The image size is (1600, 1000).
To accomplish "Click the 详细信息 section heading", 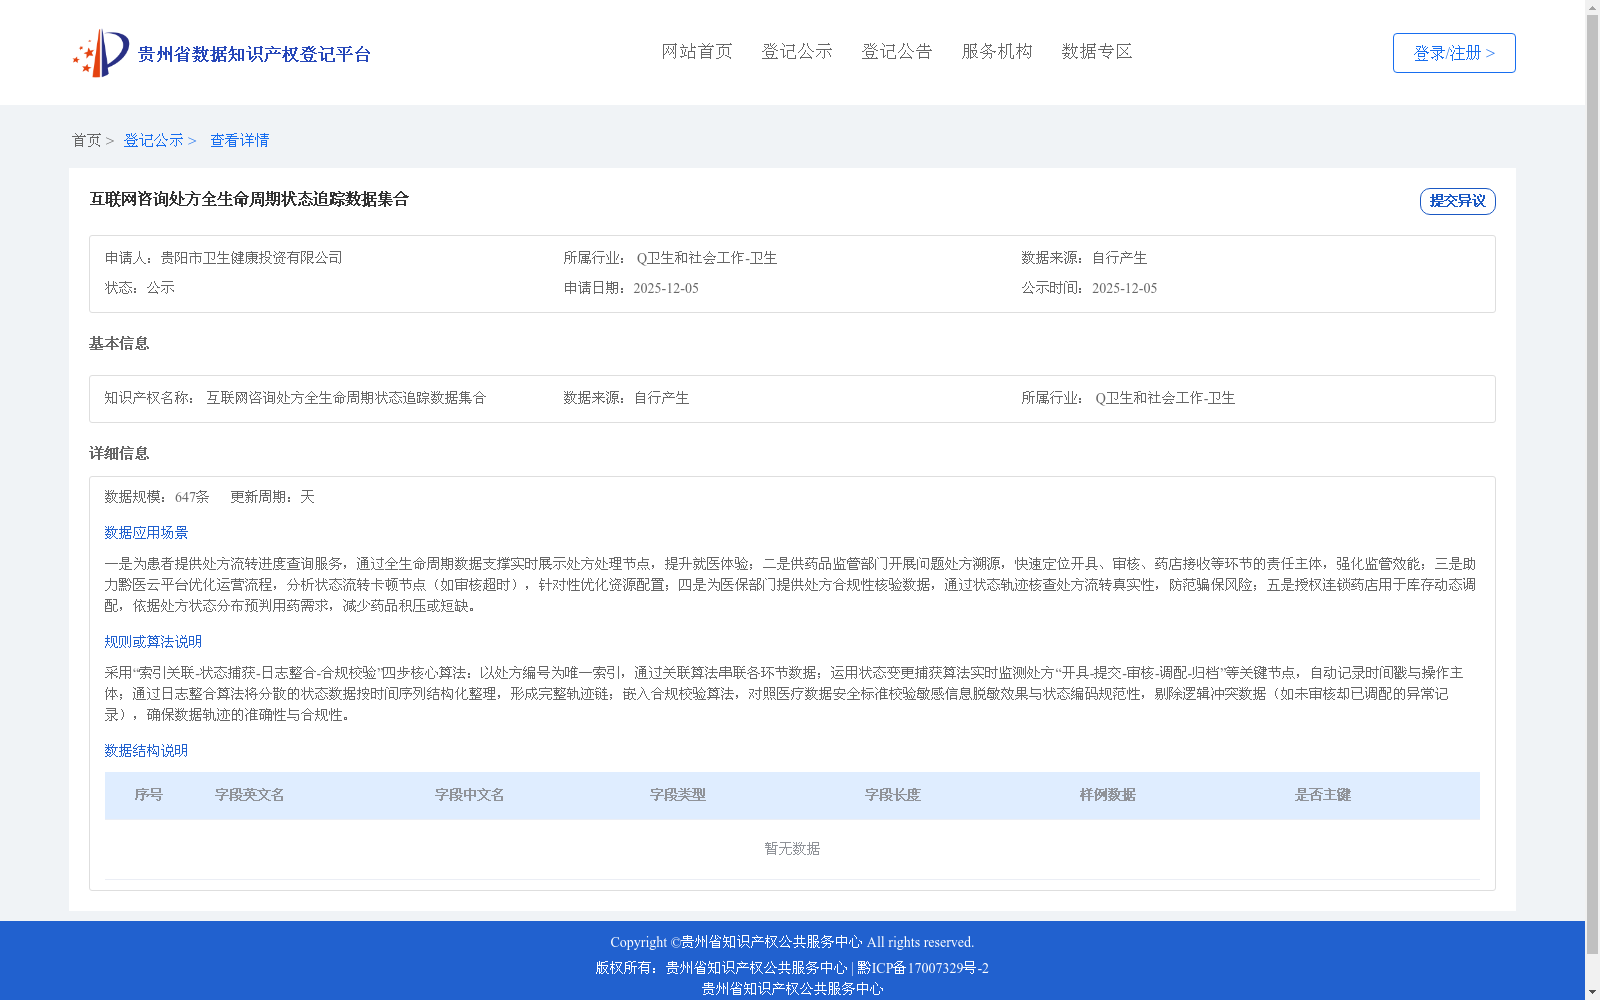I will pyautogui.click(x=119, y=454).
